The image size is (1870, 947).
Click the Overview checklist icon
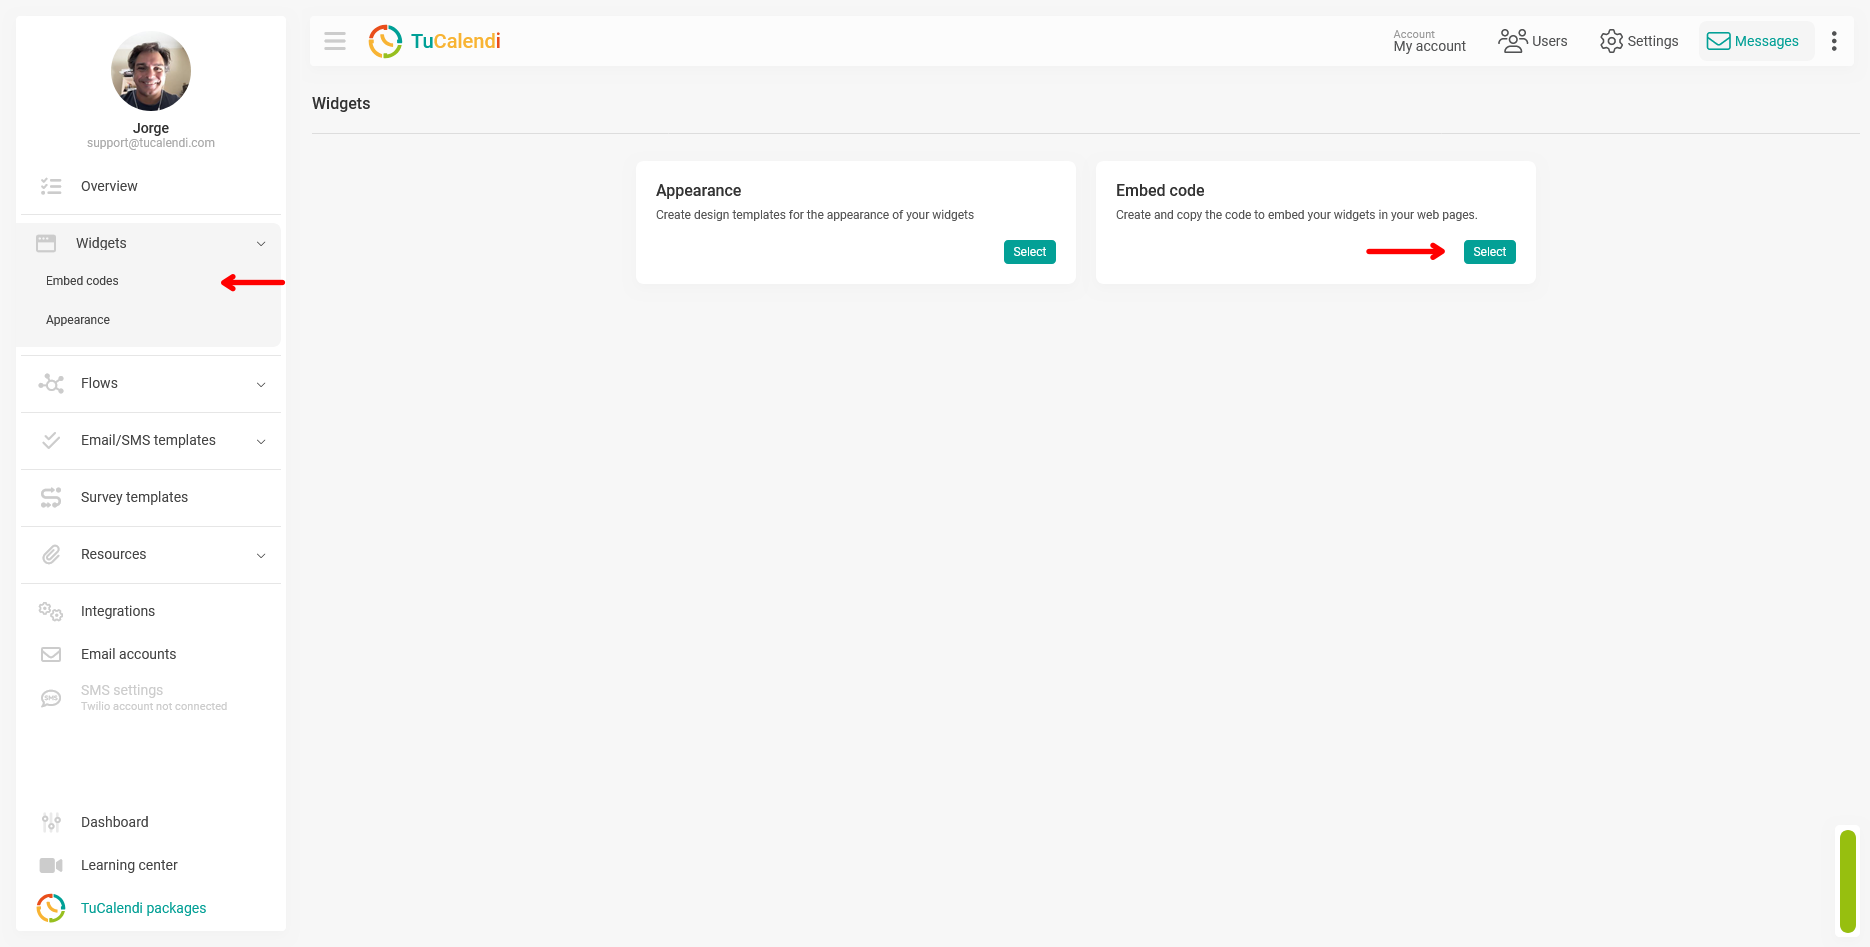pos(51,186)
